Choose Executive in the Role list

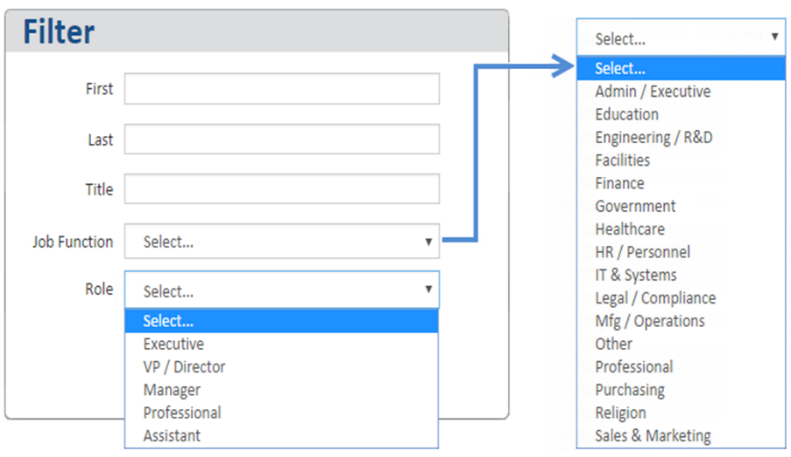[281, 344]
